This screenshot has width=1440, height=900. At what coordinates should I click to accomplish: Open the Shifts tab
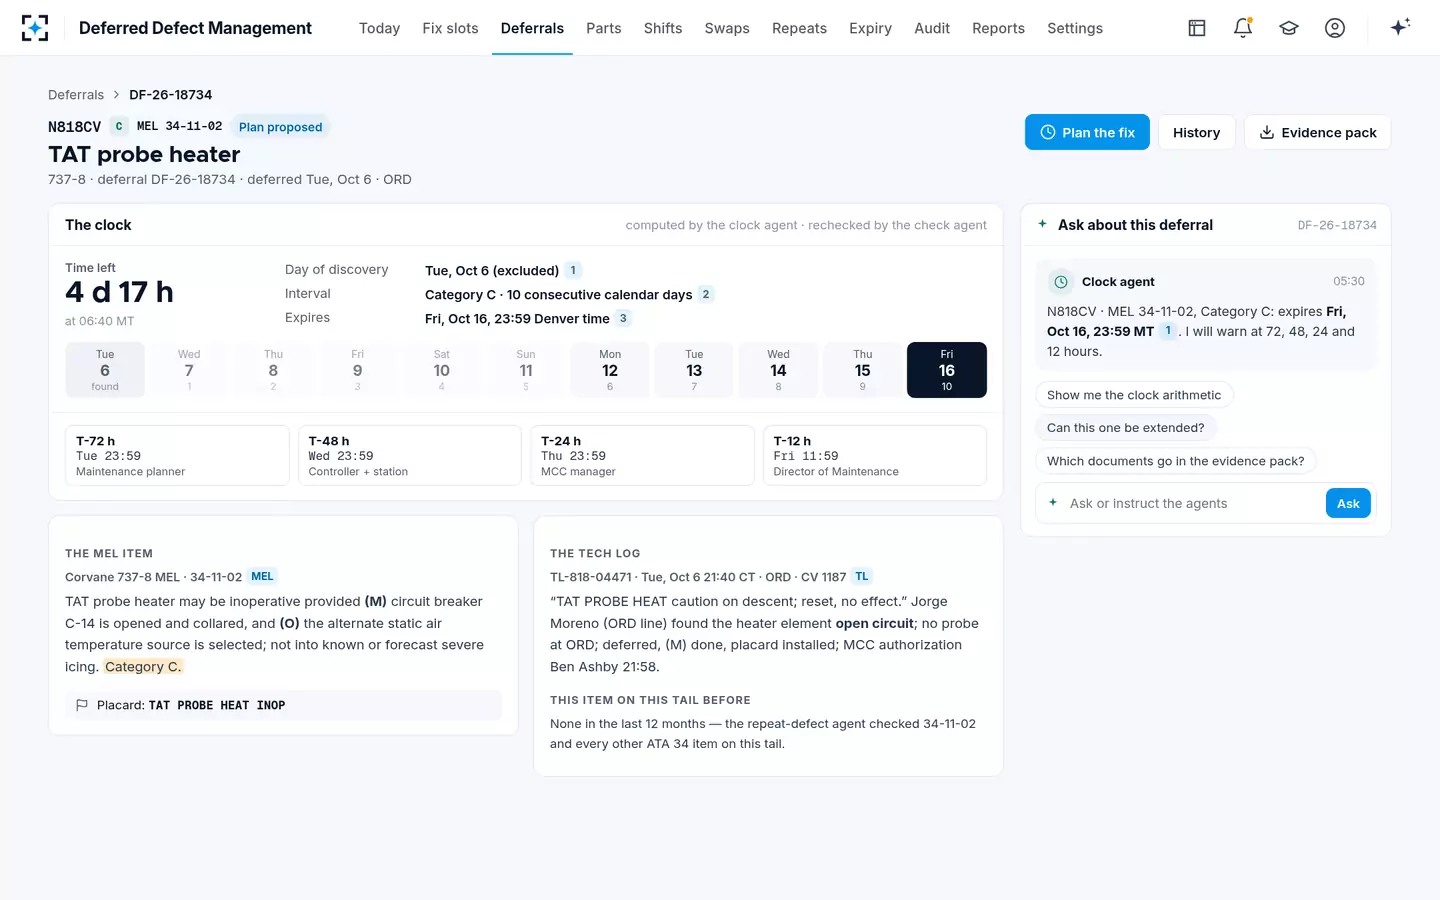click(663, 28)
